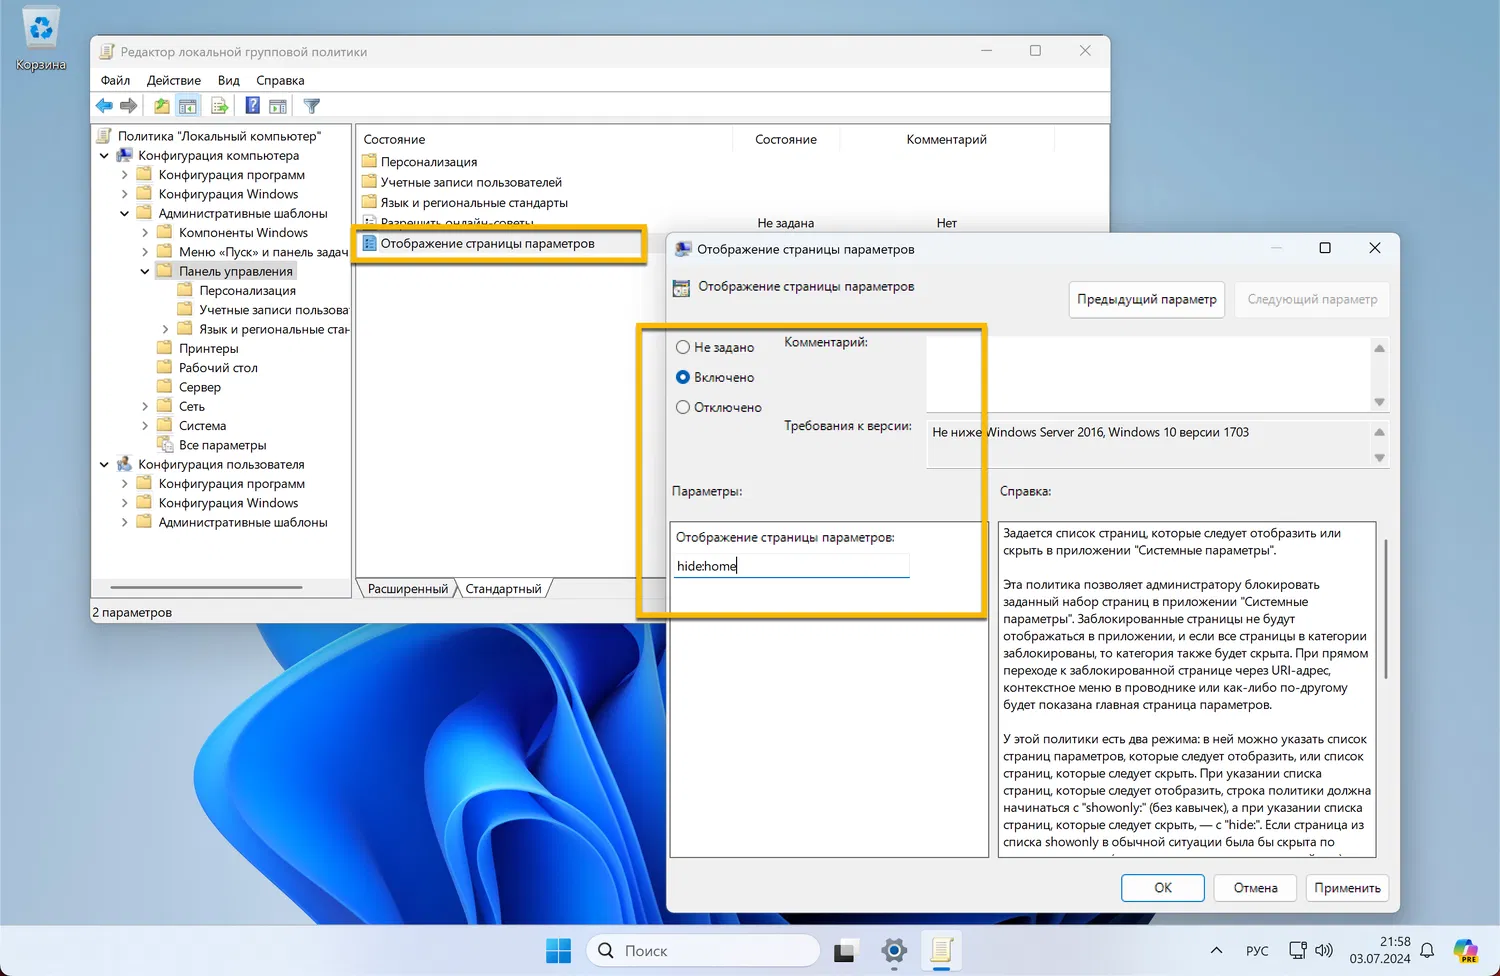1500x976 pixels.
Task: Open the Файл menu
Action: (x=115, y=80)
